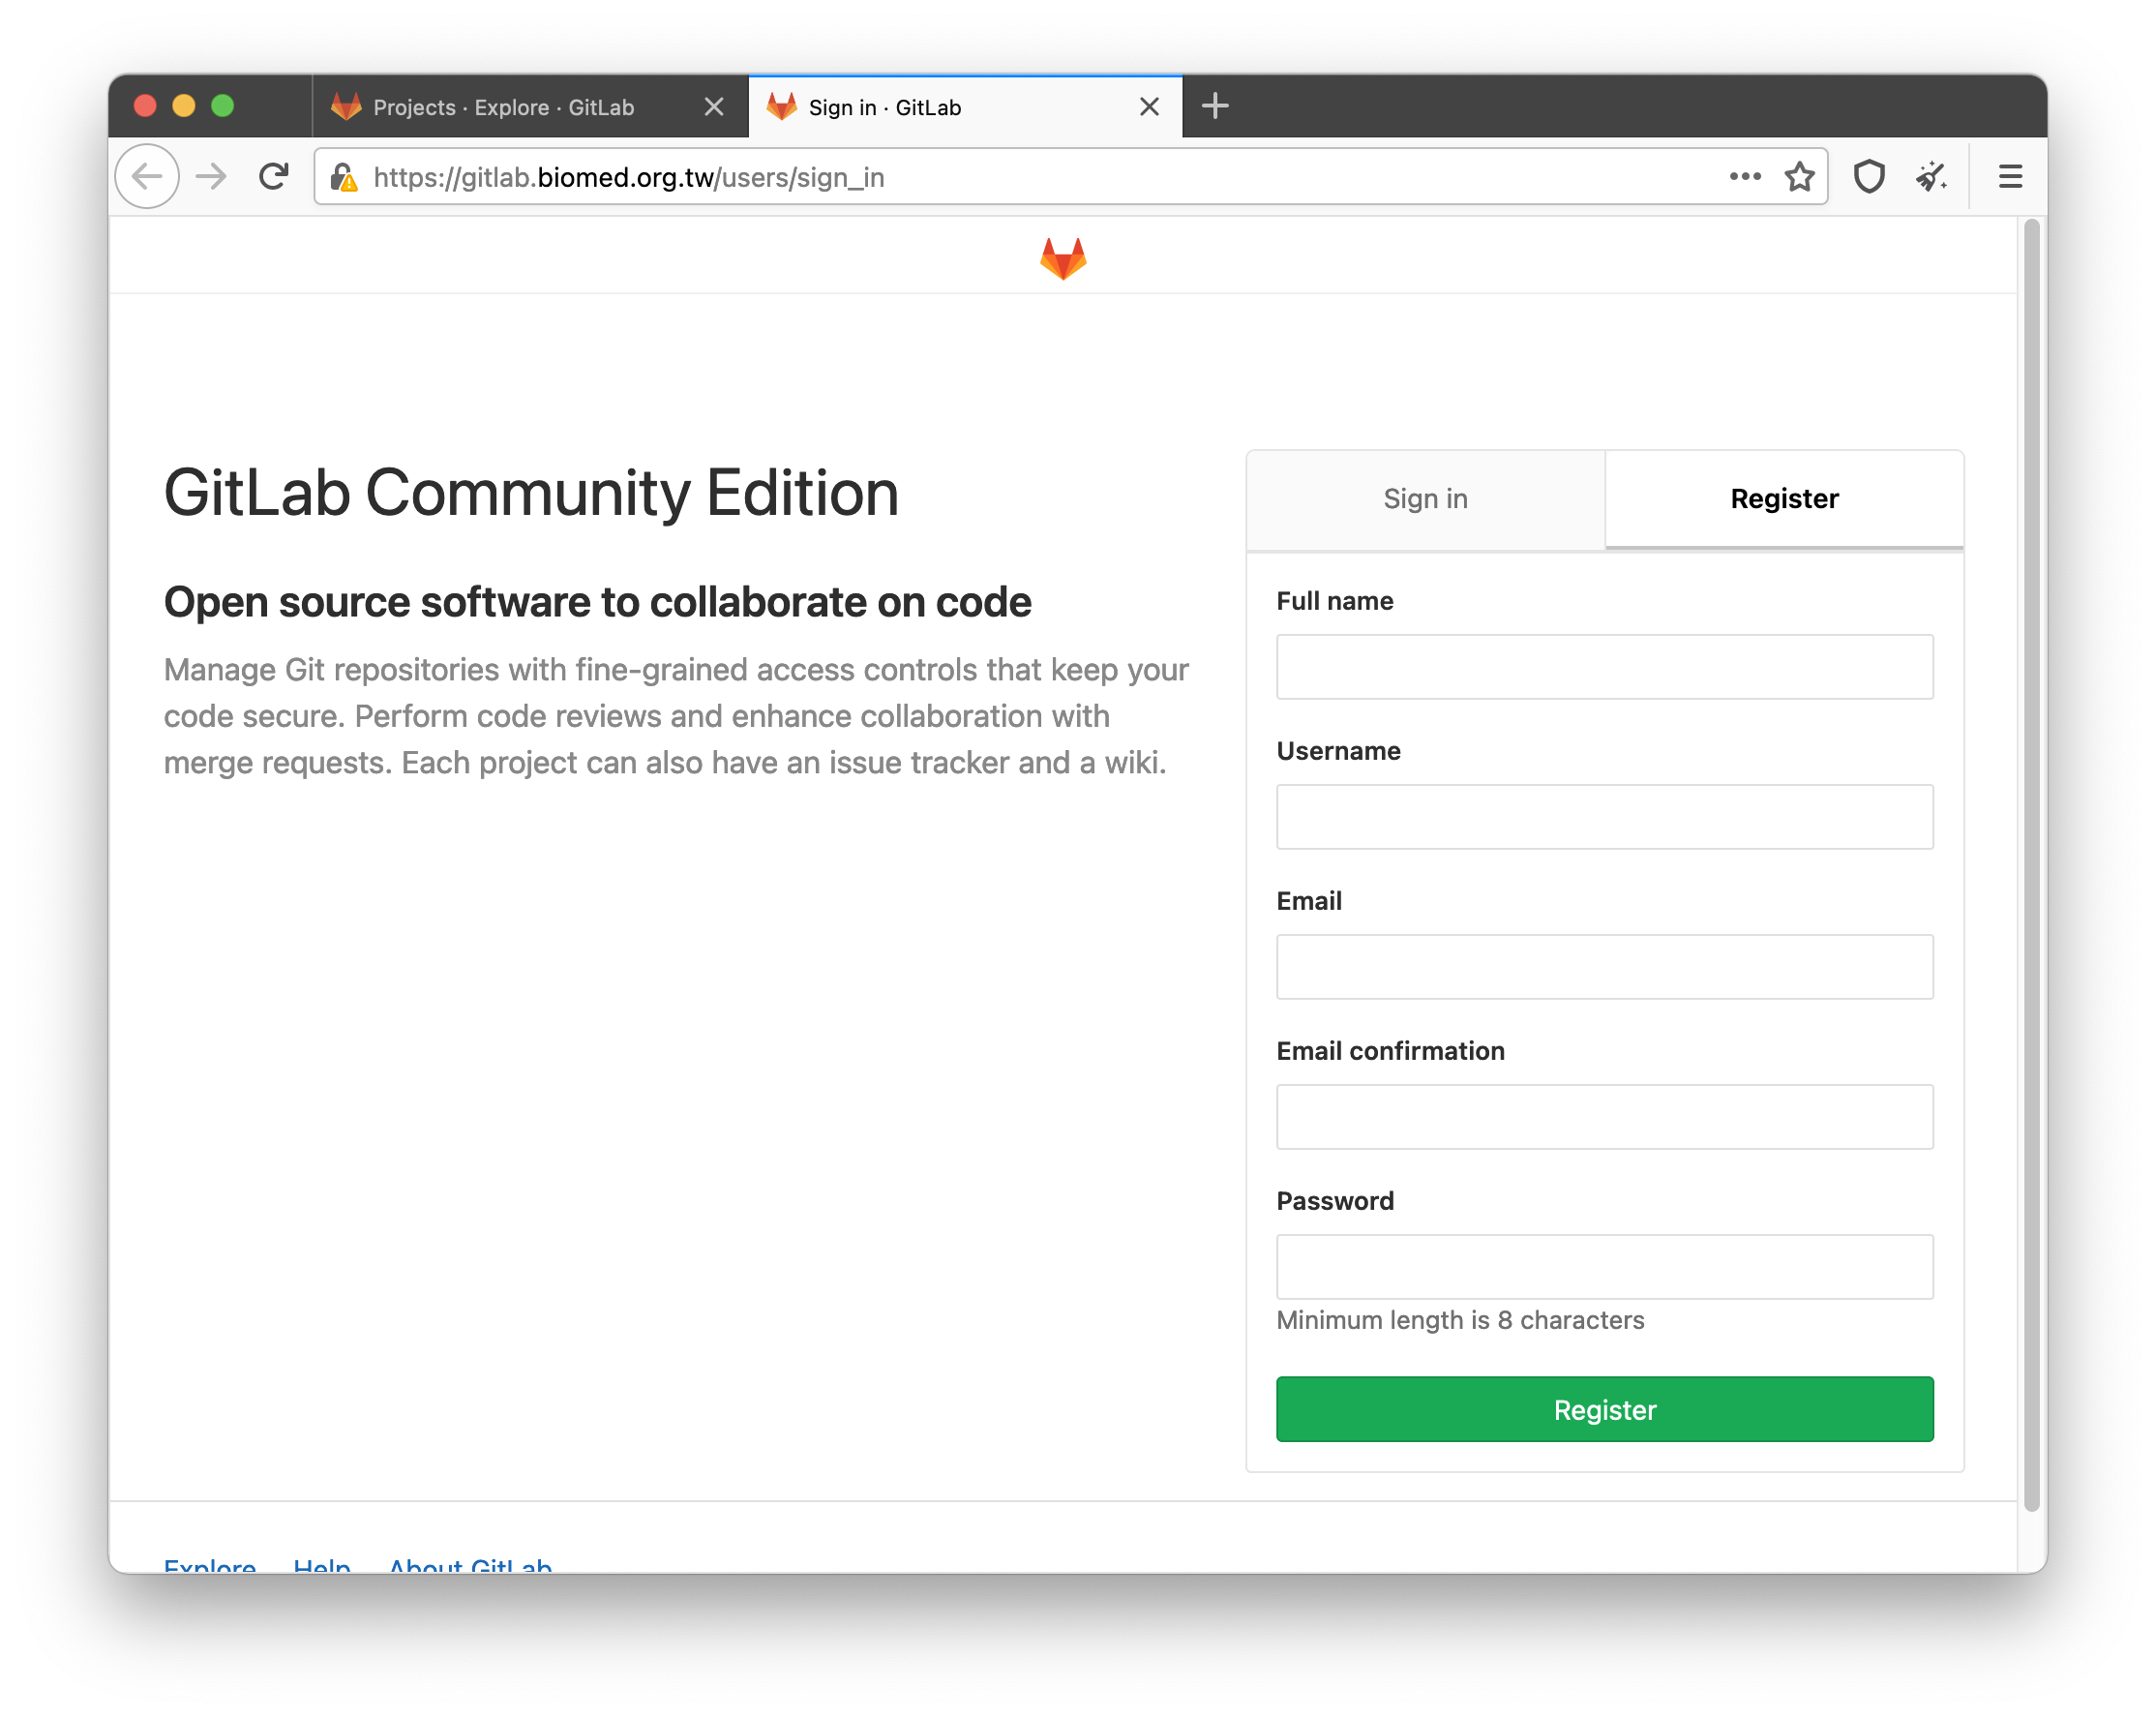Open a new tab with the plus button
Viewport: 2156px width, 1717px height.
pos(1214,106)
